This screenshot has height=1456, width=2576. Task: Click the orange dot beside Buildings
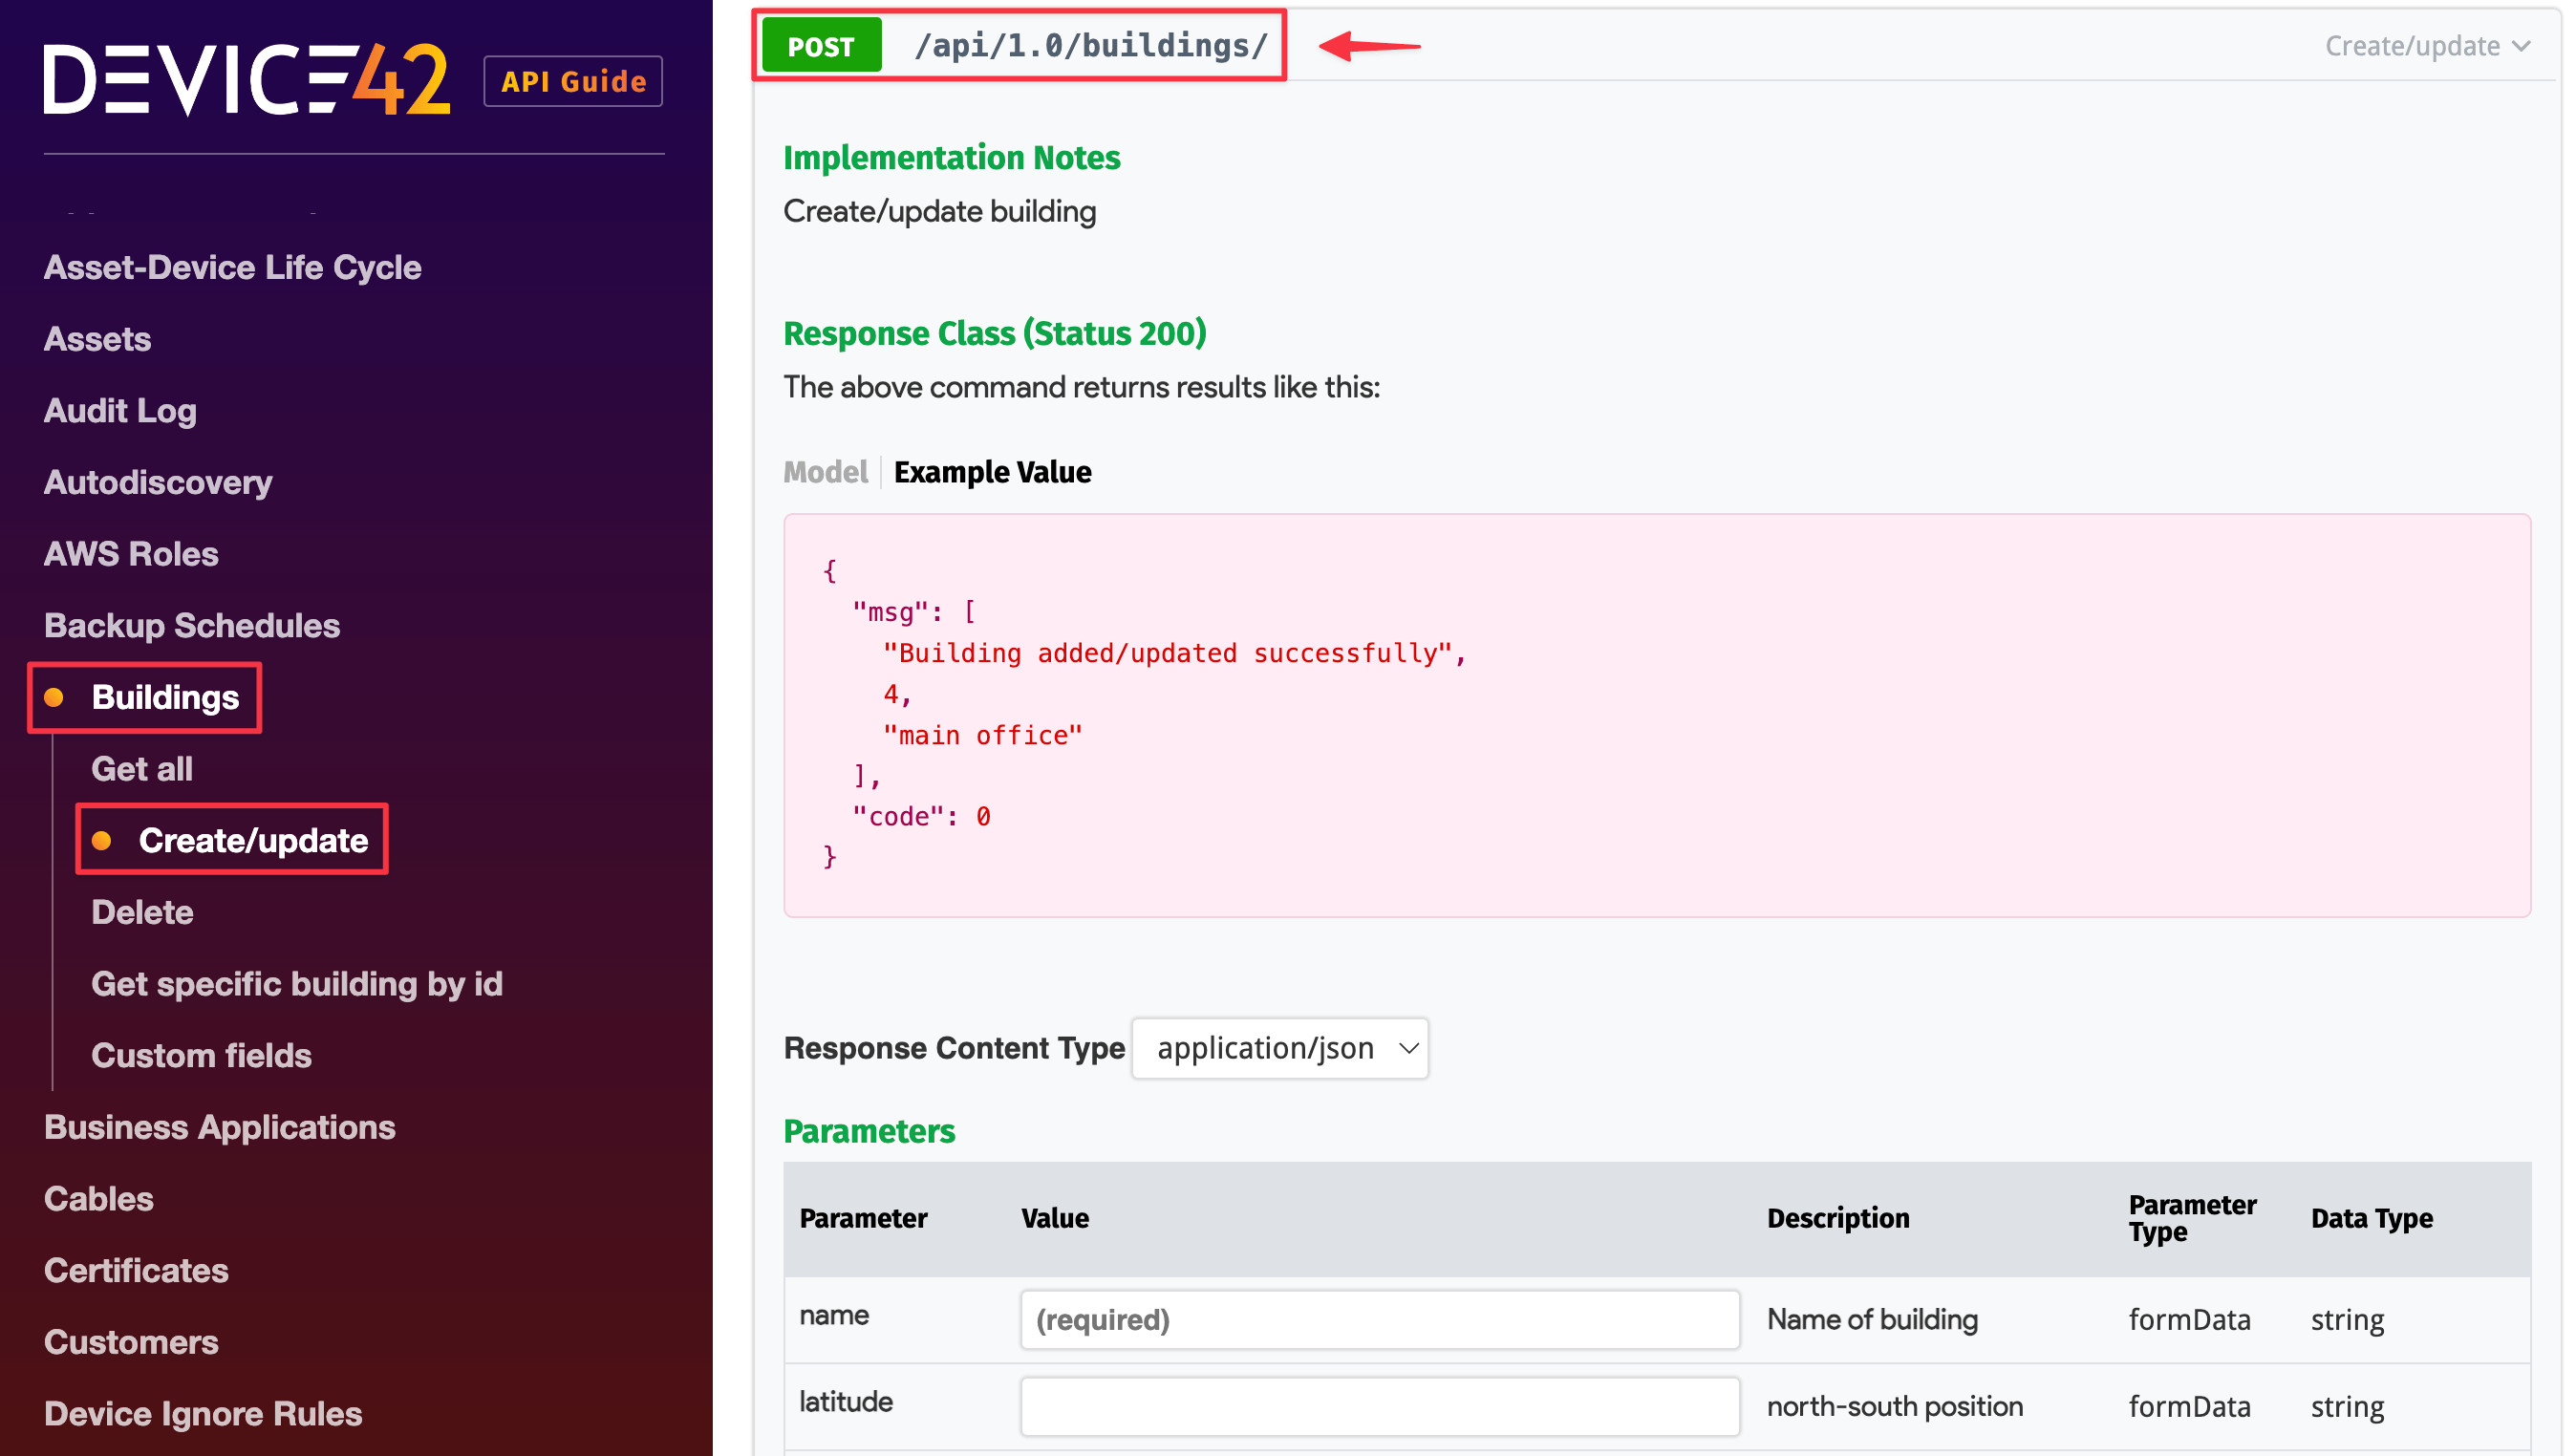pos(54,697)
